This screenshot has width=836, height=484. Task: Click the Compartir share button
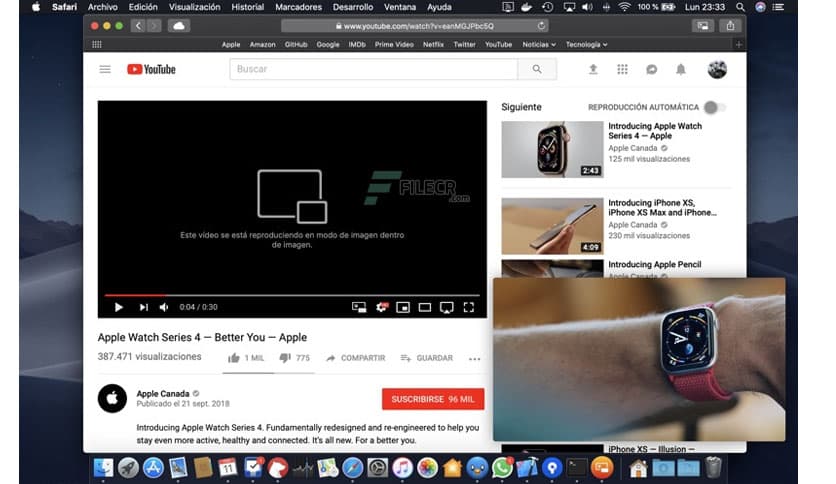pos(356,358)
